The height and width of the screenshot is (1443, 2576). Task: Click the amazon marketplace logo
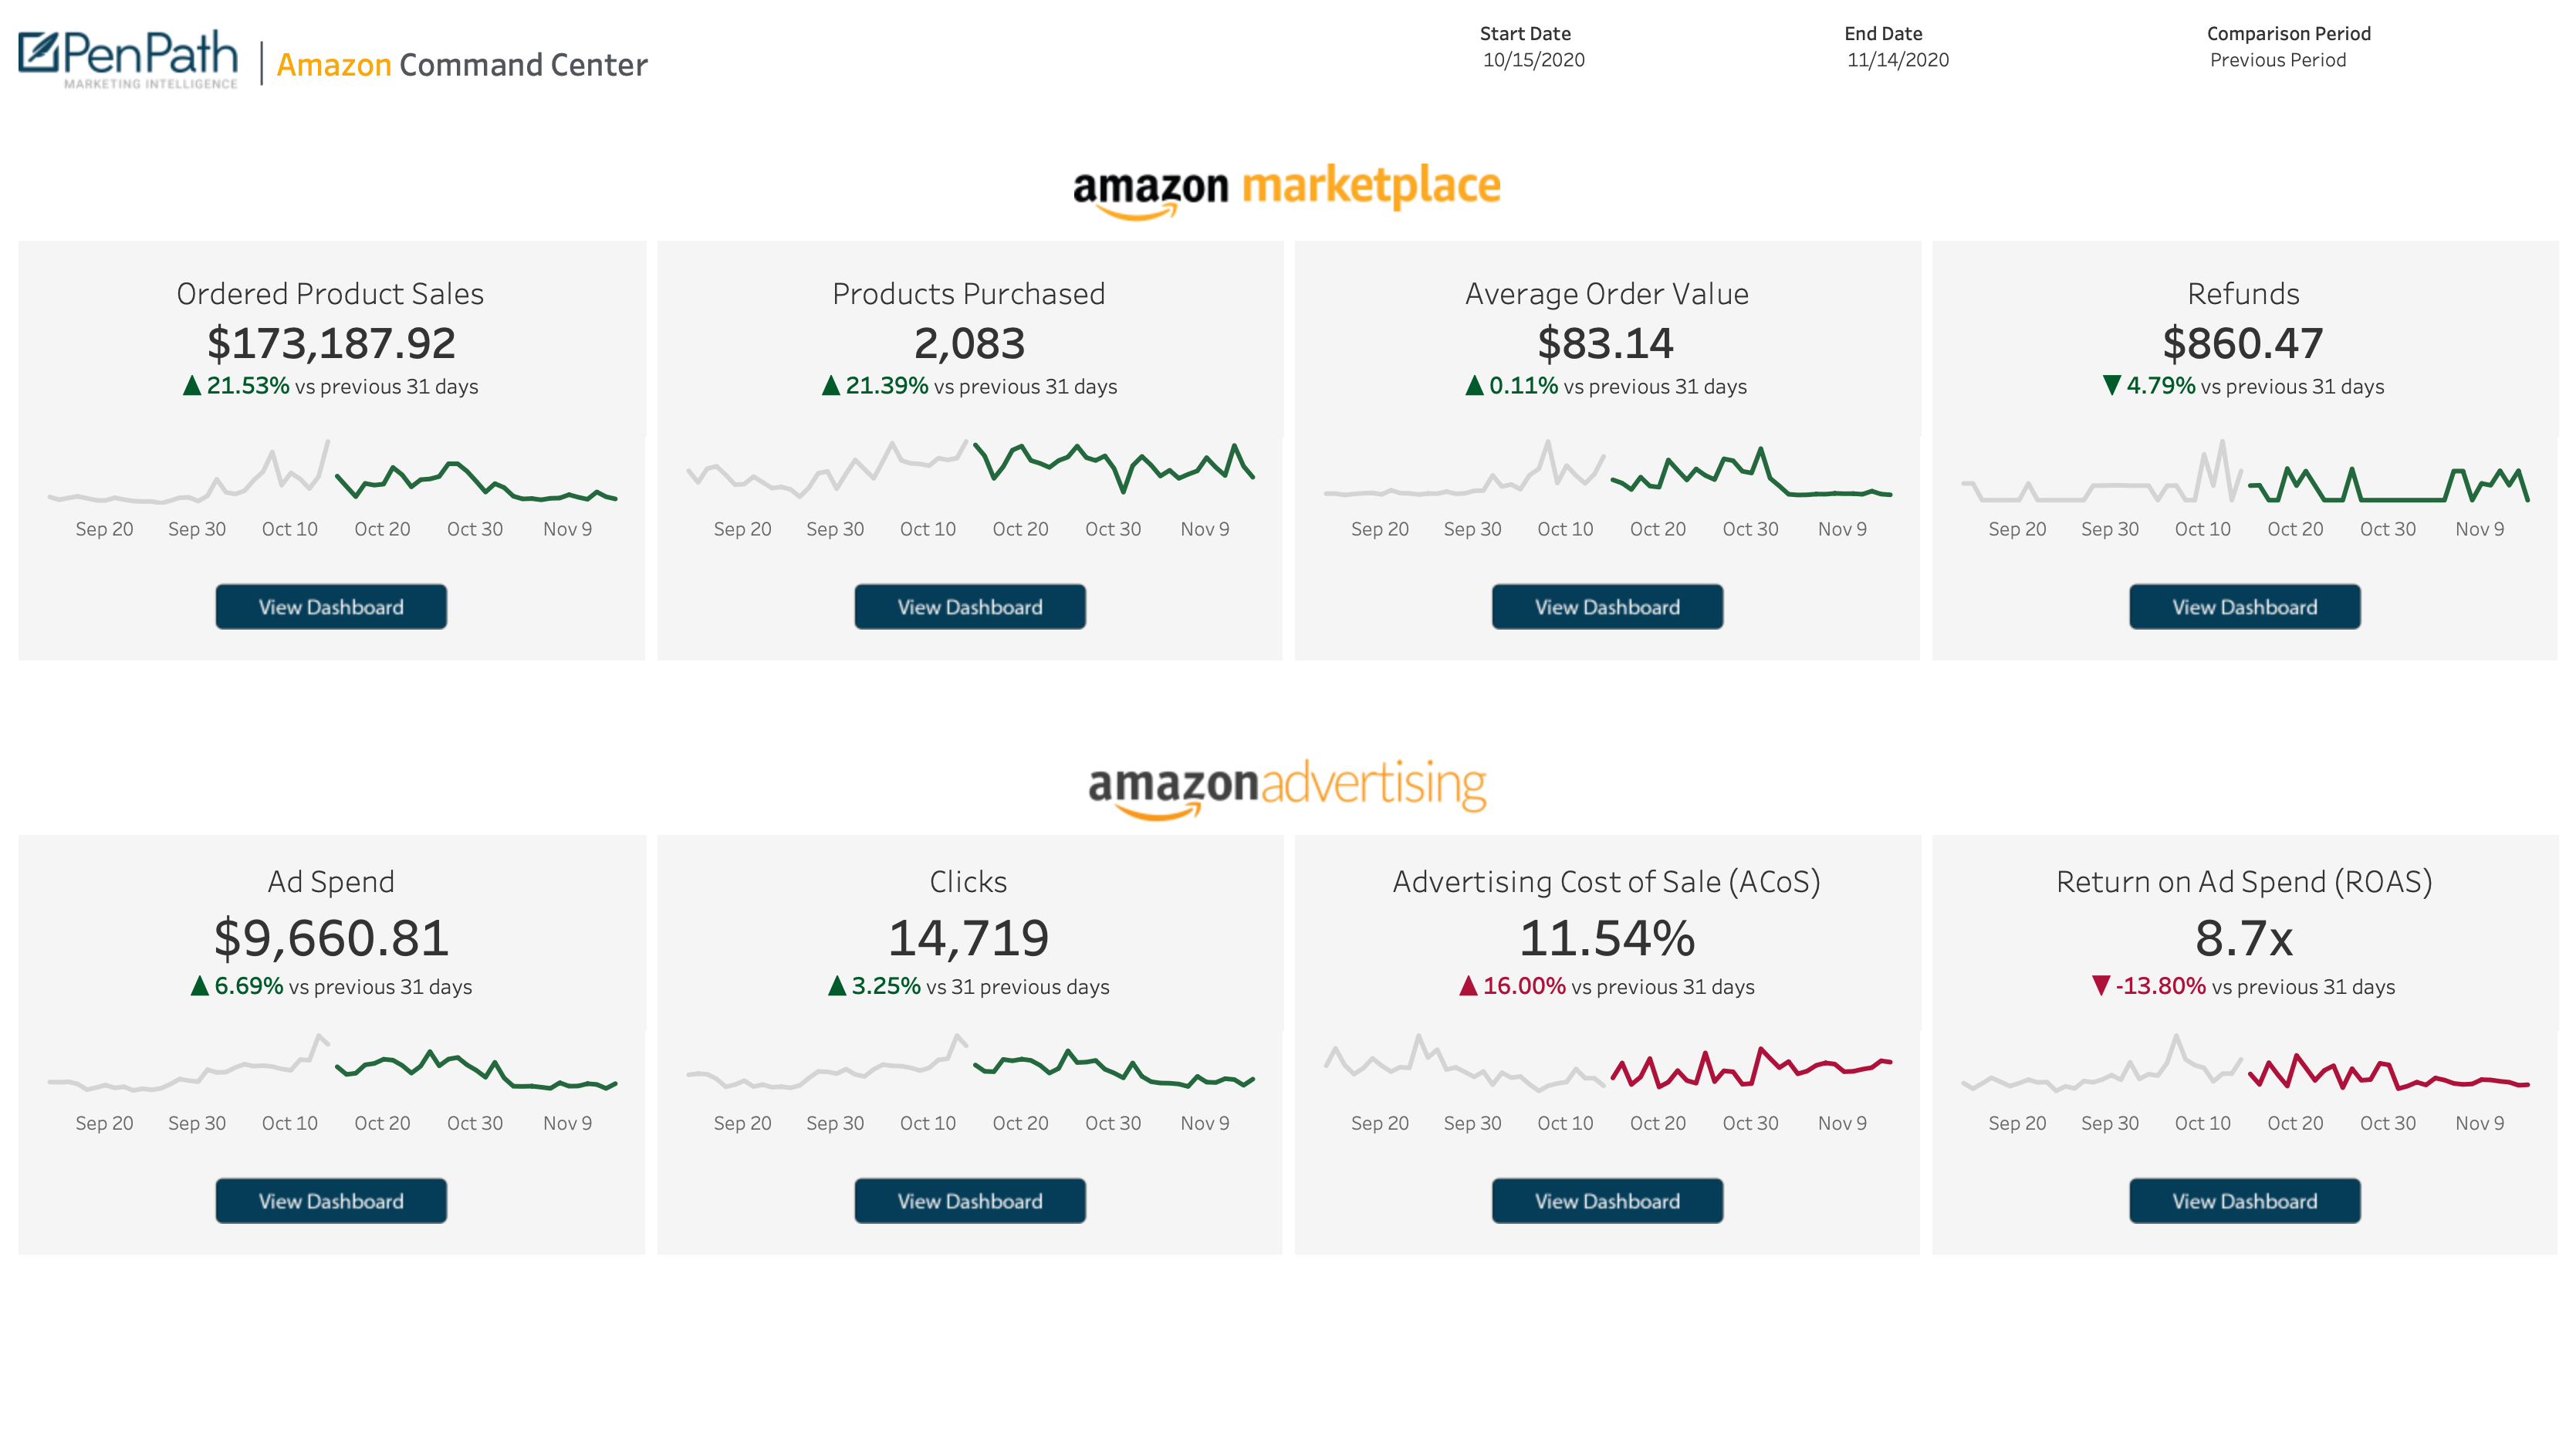click(x=1287, y=190)
